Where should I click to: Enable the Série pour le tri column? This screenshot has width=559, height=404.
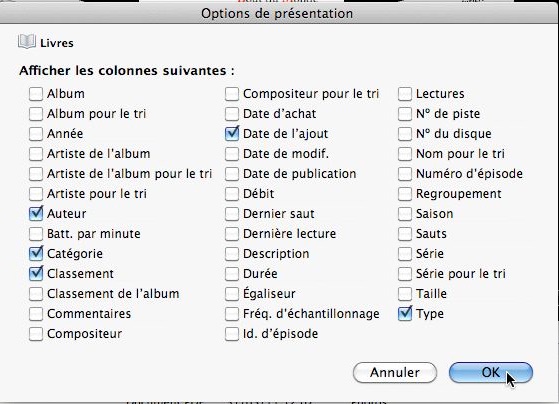[x=405, y=273]
